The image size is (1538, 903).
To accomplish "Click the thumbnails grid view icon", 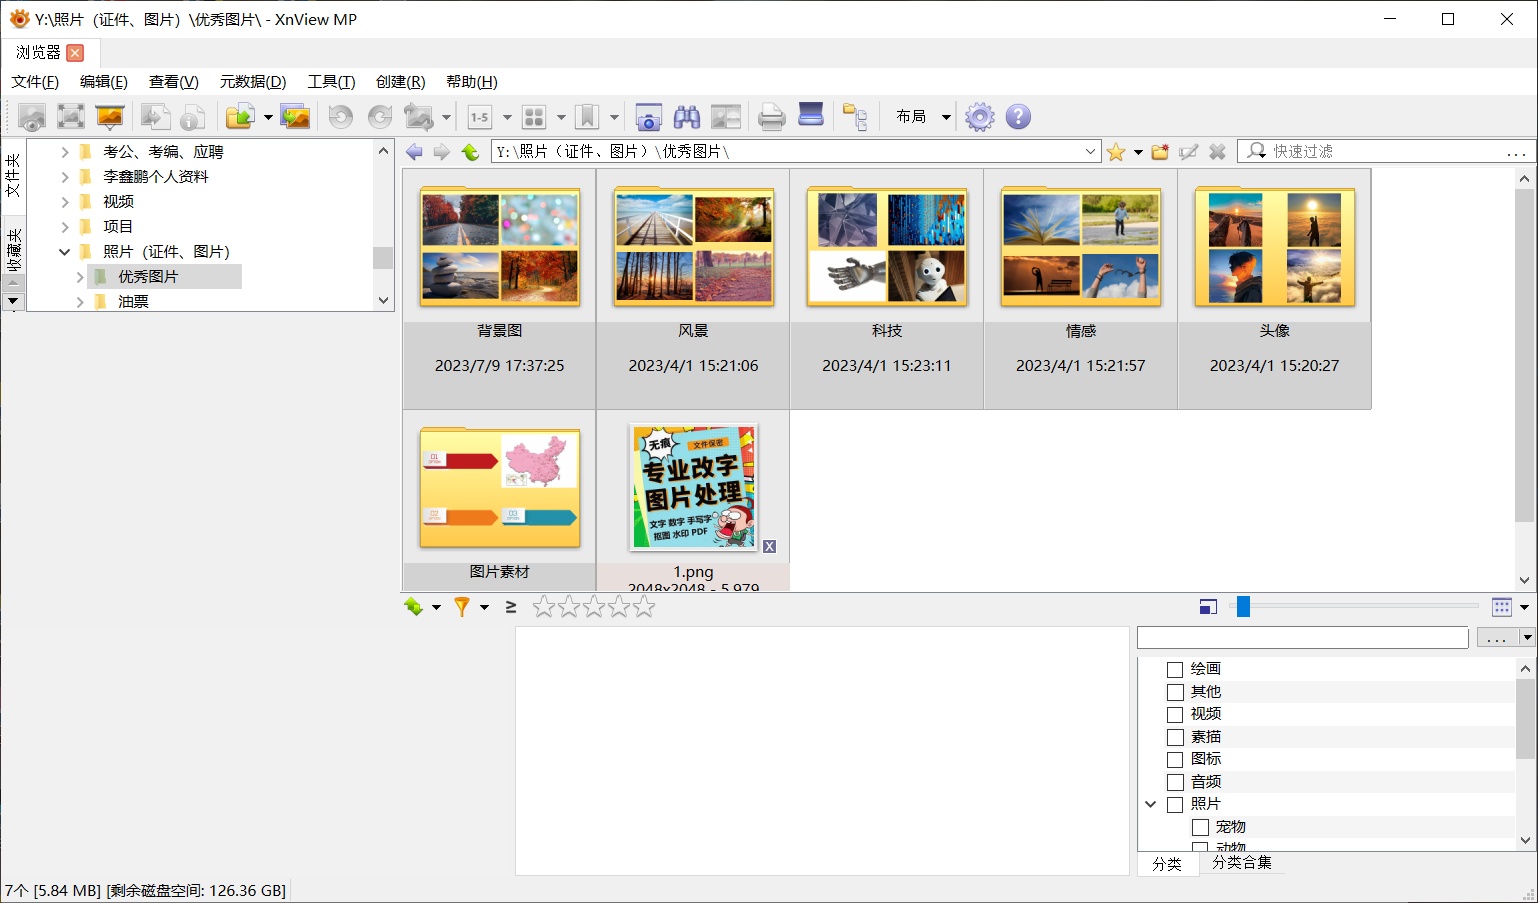I will point(534,117).
